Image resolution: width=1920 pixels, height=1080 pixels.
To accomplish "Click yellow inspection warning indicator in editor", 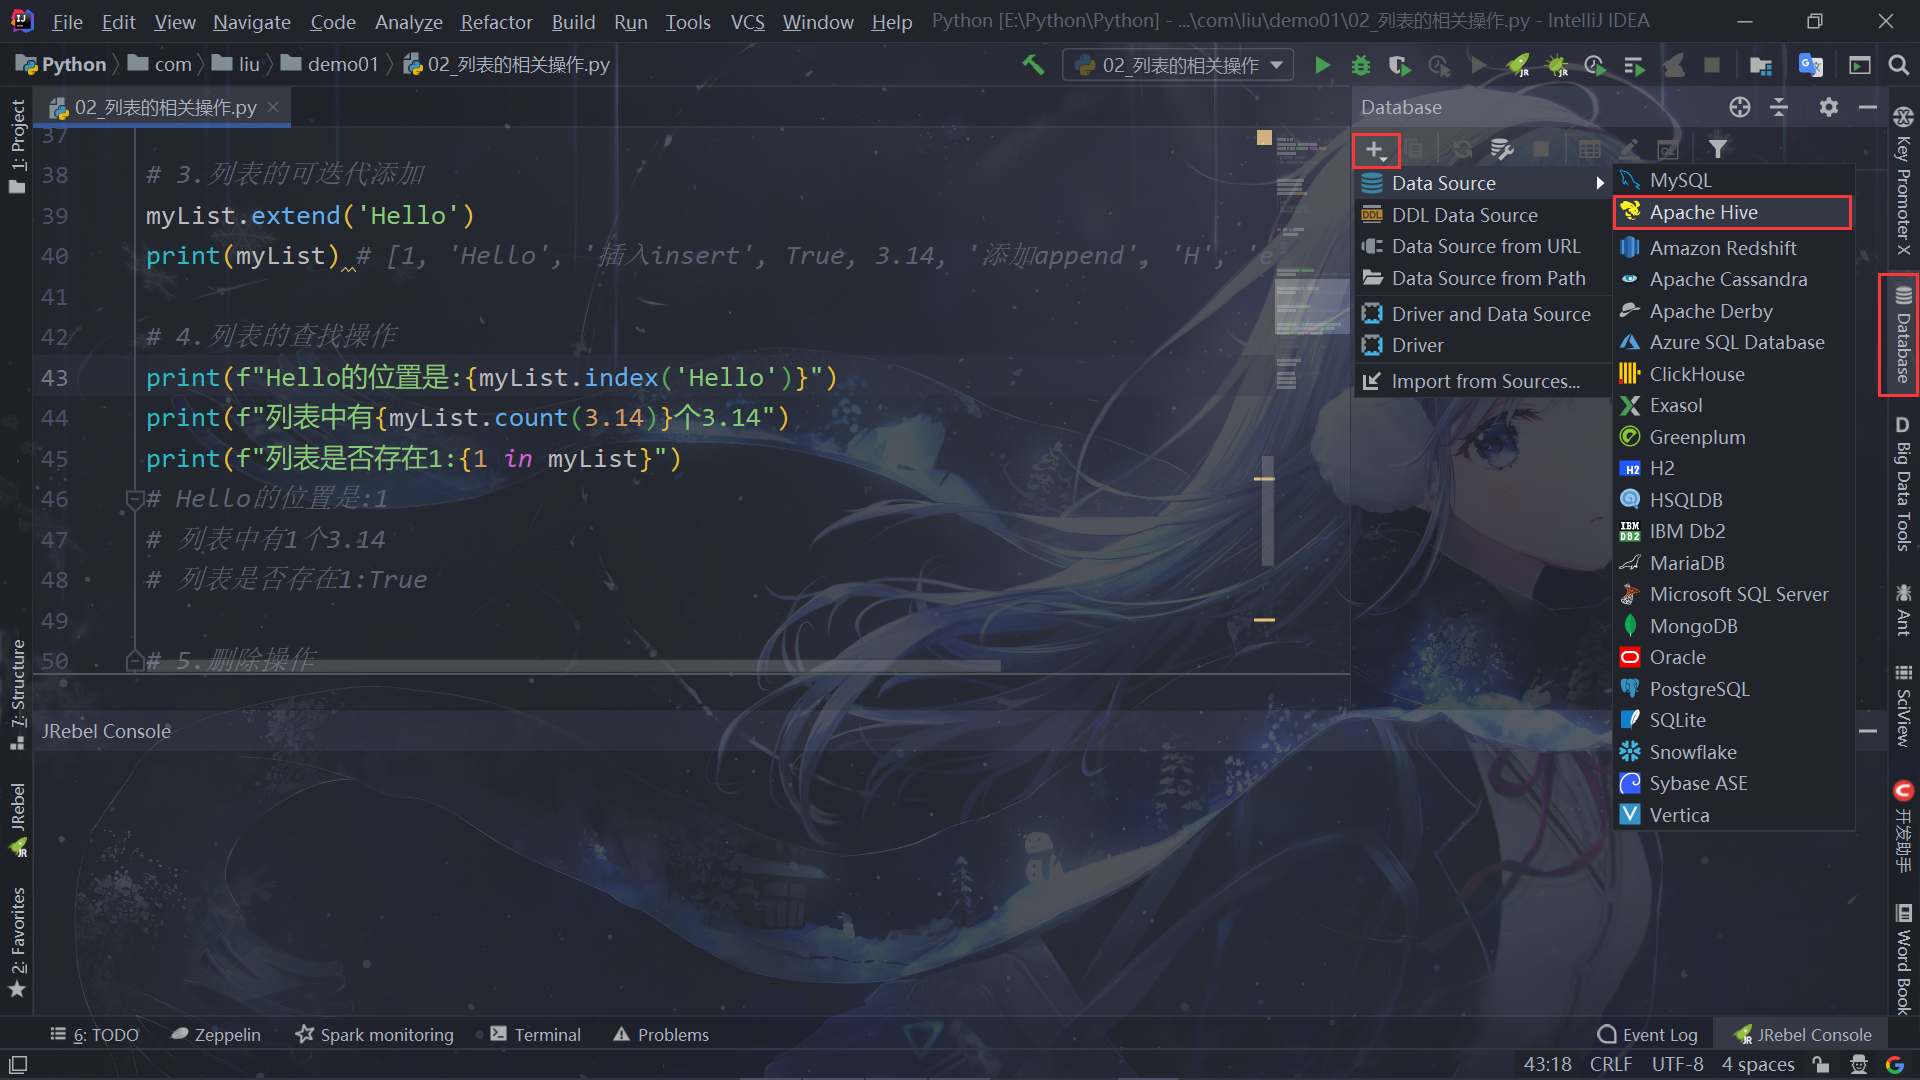I will (x=1264, y=137).
